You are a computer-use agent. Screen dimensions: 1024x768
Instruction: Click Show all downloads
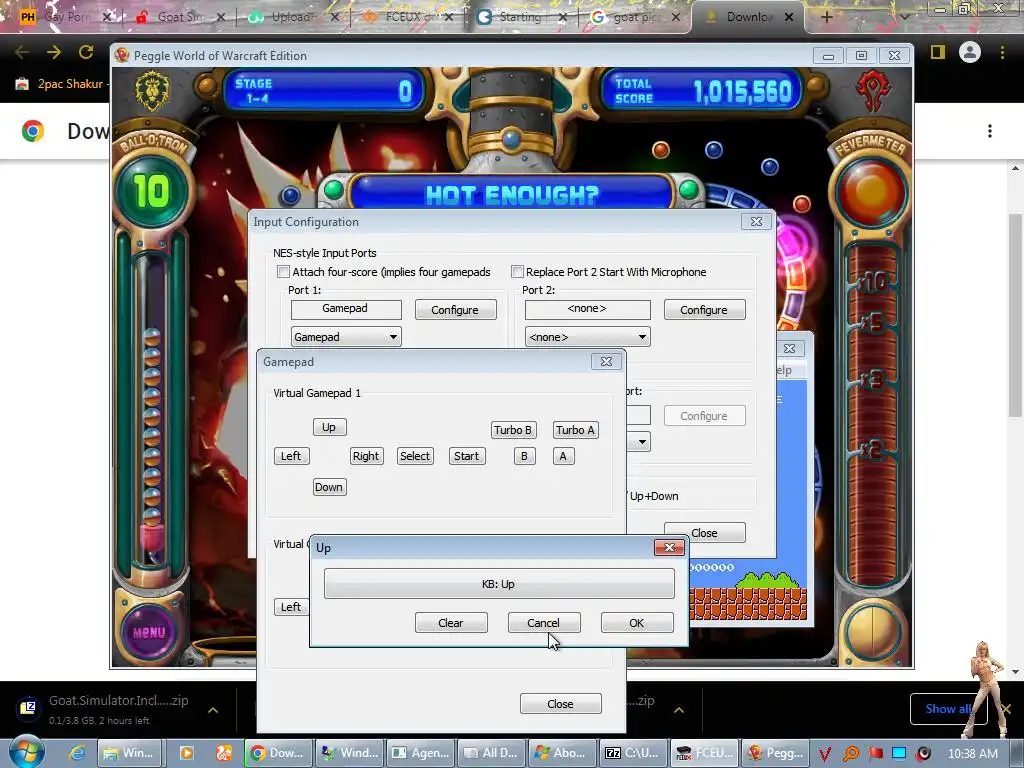click(948, 709)
